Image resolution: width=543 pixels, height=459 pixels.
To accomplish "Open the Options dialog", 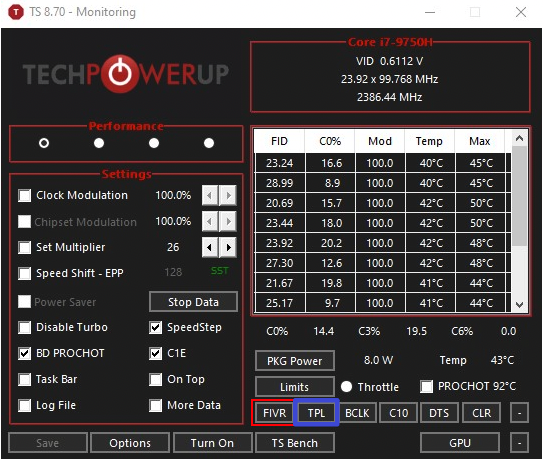I will [130, 443].
